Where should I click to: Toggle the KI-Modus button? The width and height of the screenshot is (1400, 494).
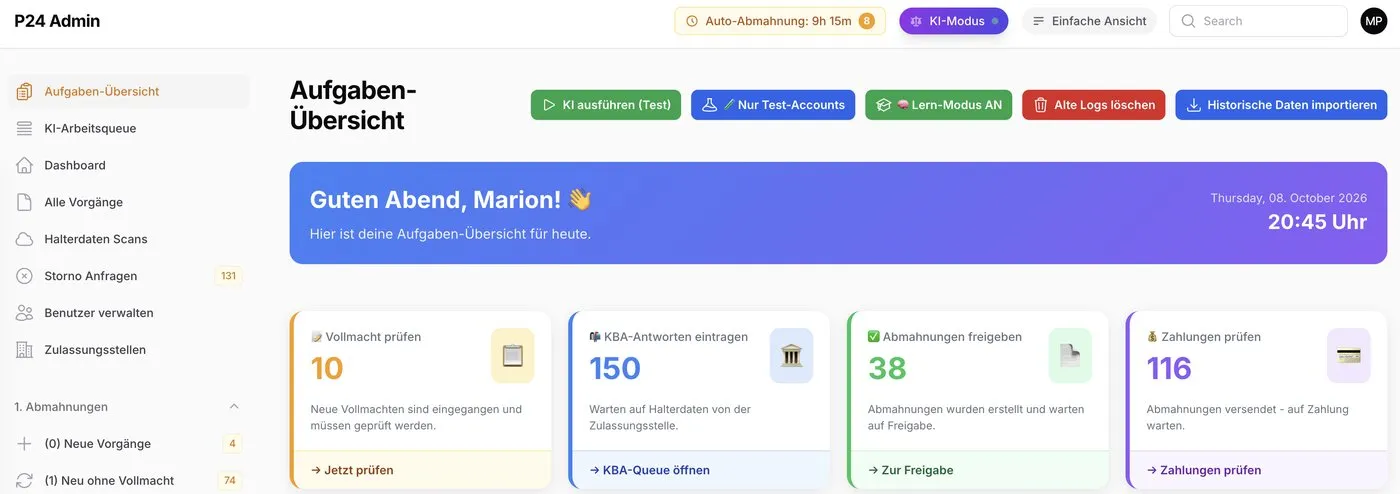pos(953,21)
